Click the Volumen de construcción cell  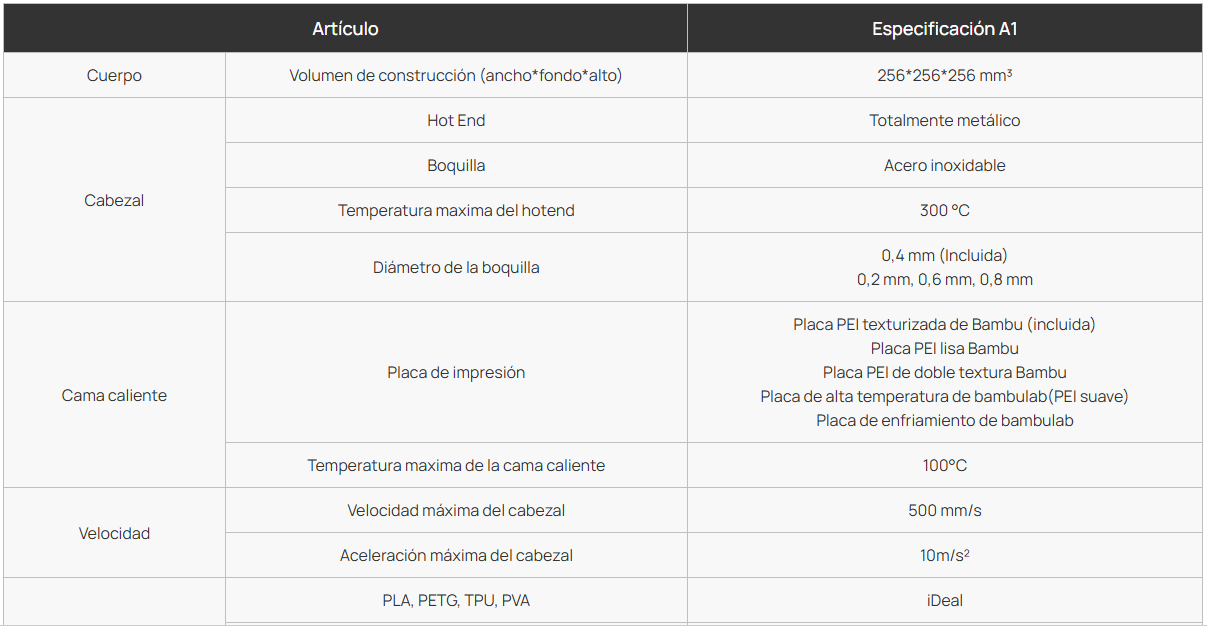[x=456, y=76]
